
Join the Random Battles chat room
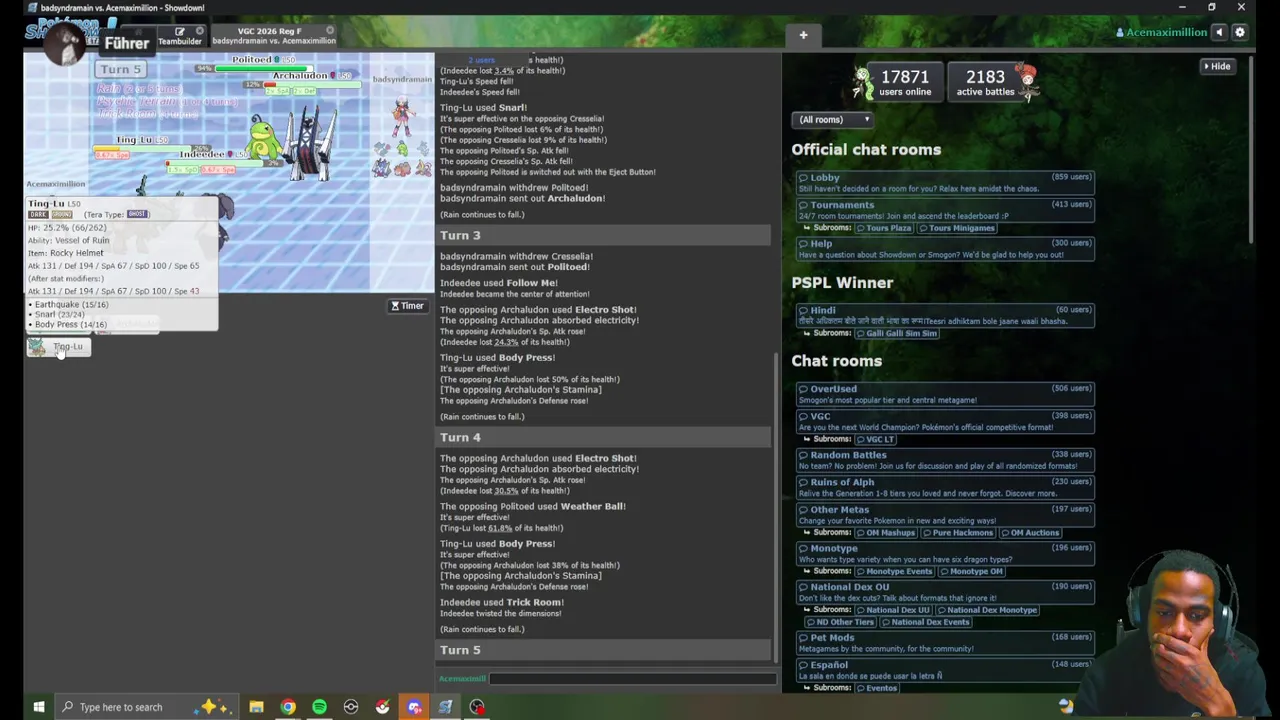pos(945,460)
